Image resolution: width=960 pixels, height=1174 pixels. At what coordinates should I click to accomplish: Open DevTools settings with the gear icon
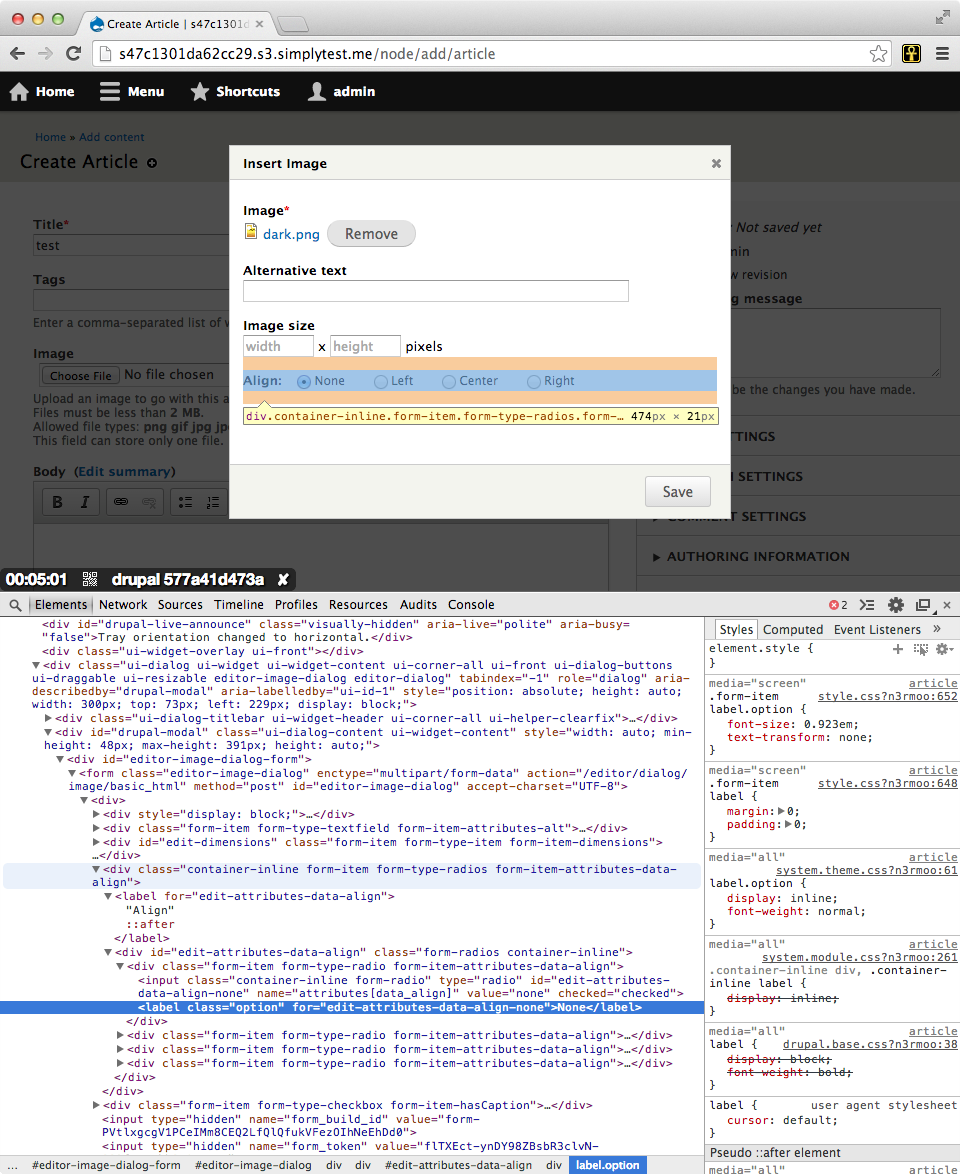895,604
